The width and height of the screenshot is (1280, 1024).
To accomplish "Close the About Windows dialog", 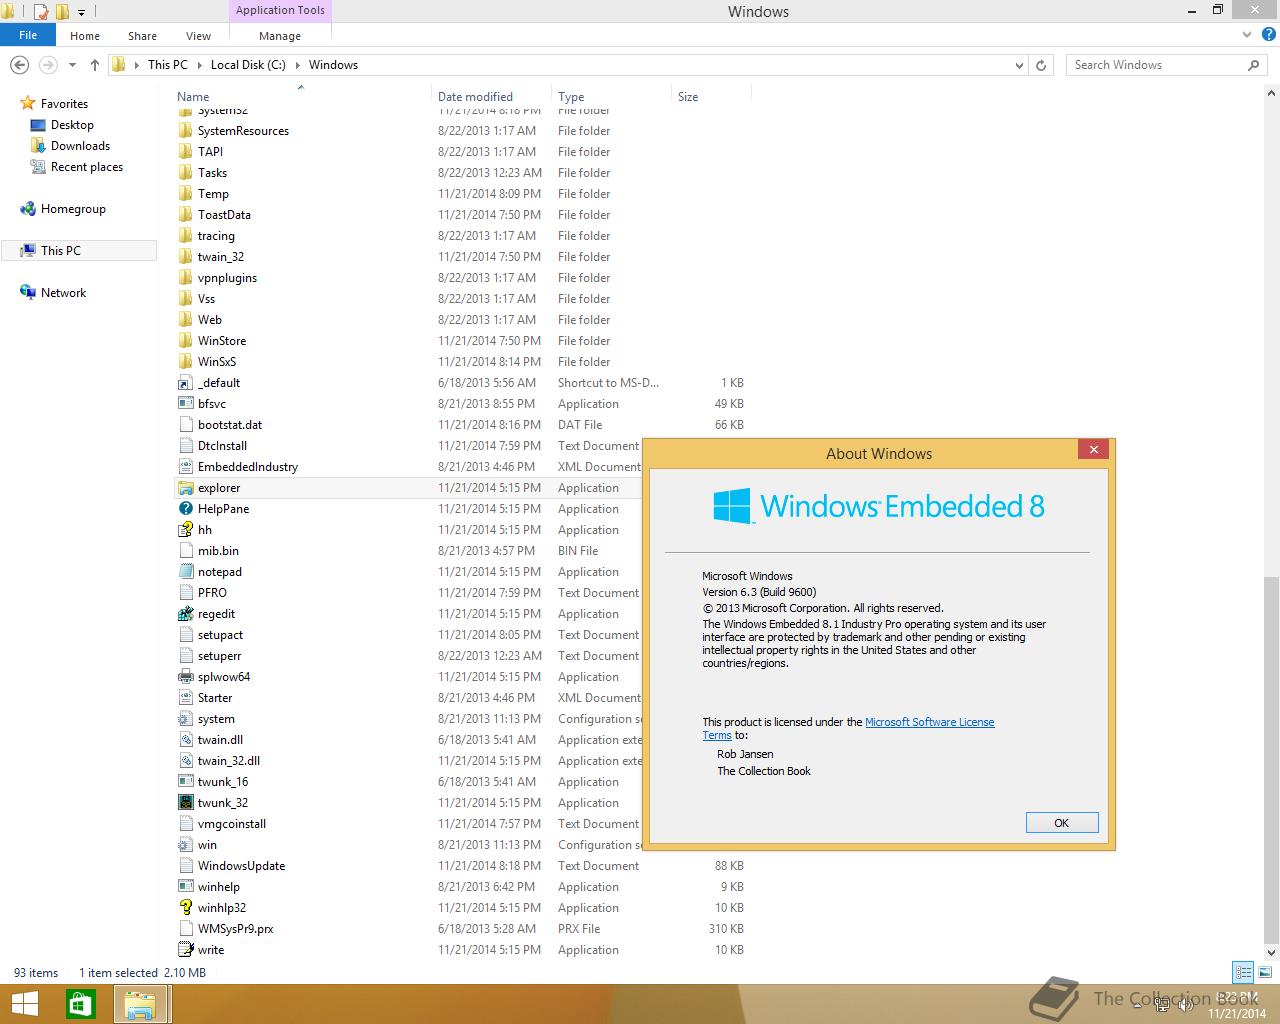I will 1094,450.
